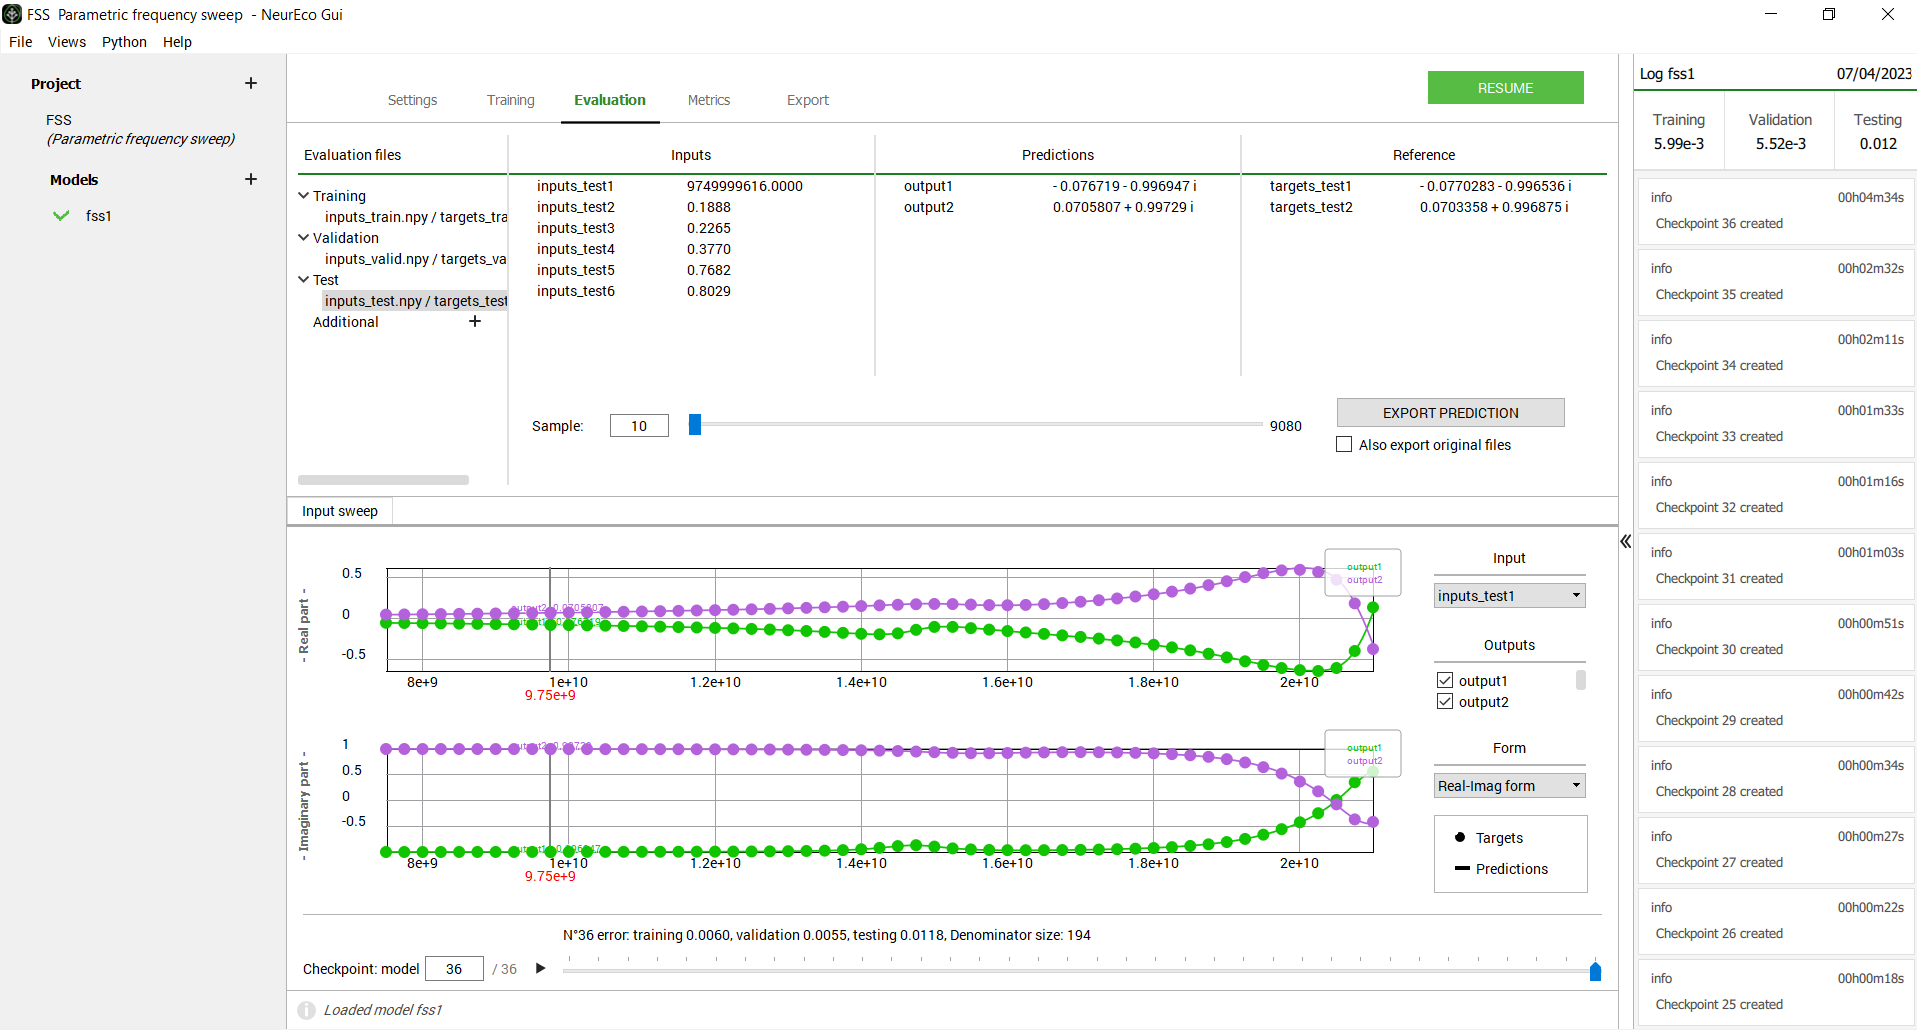This screenshot has width=1917, height=1030.
Task: Click the info icon beside Loaded model
Action: (x=307, y=1010)
